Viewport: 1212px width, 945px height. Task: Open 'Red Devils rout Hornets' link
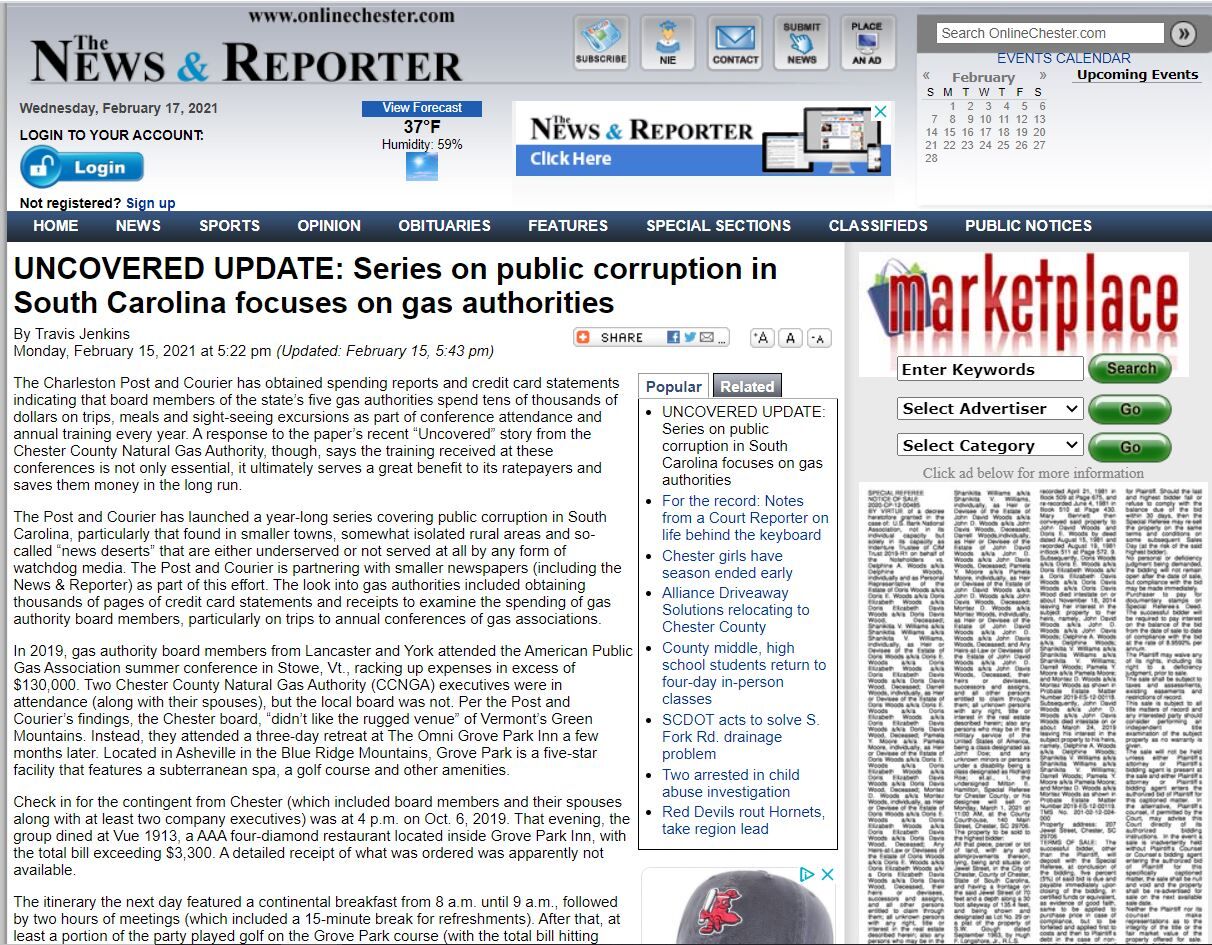pos(743,820)
